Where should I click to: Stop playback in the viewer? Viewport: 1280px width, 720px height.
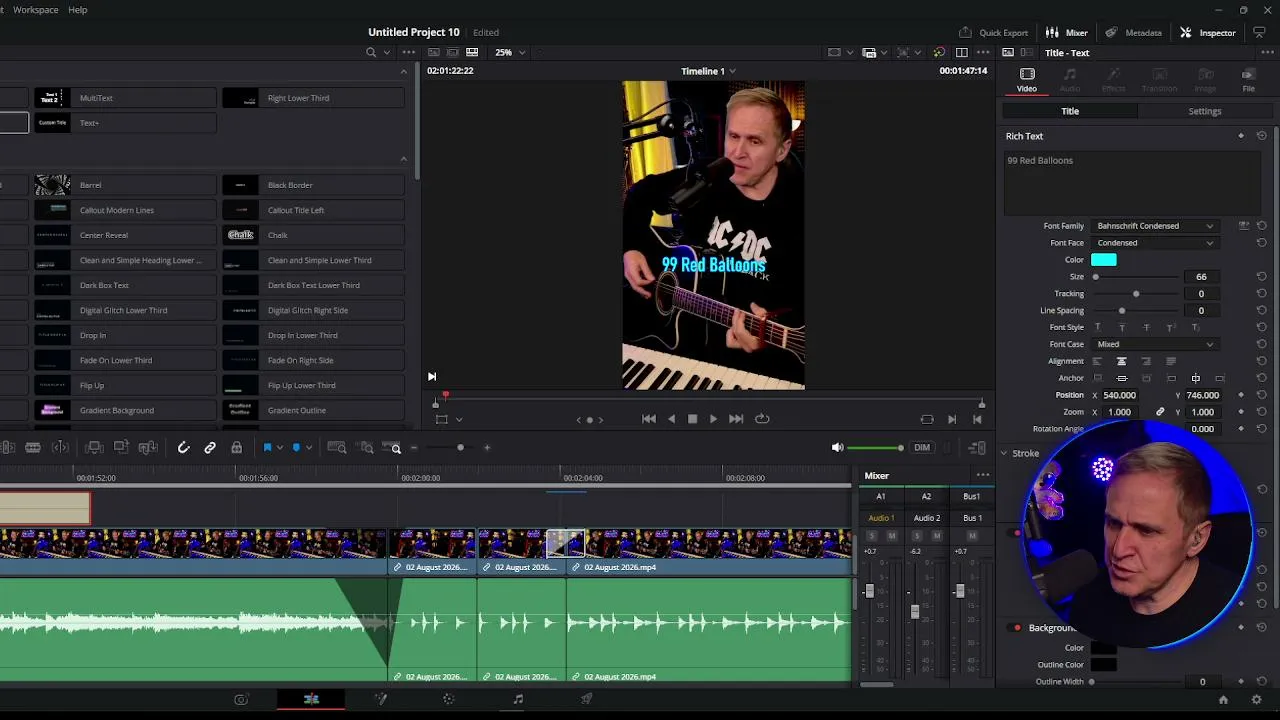click(x=692, y=419)
